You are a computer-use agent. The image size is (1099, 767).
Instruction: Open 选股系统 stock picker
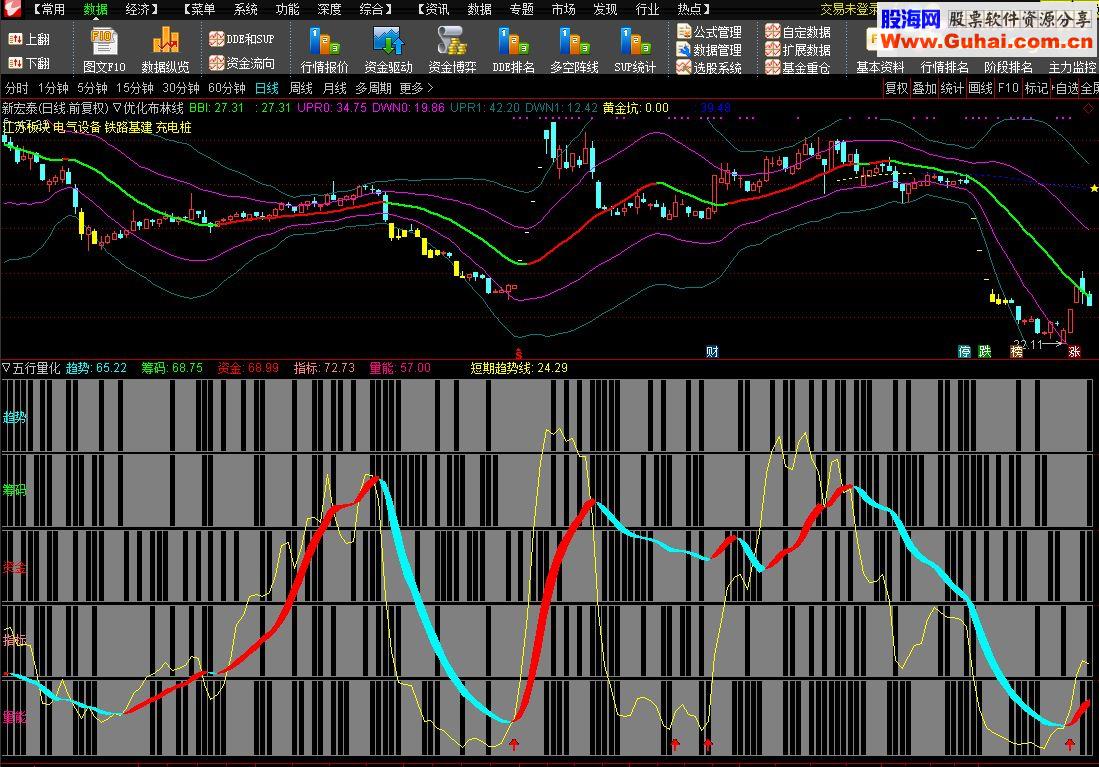(709, 68)
